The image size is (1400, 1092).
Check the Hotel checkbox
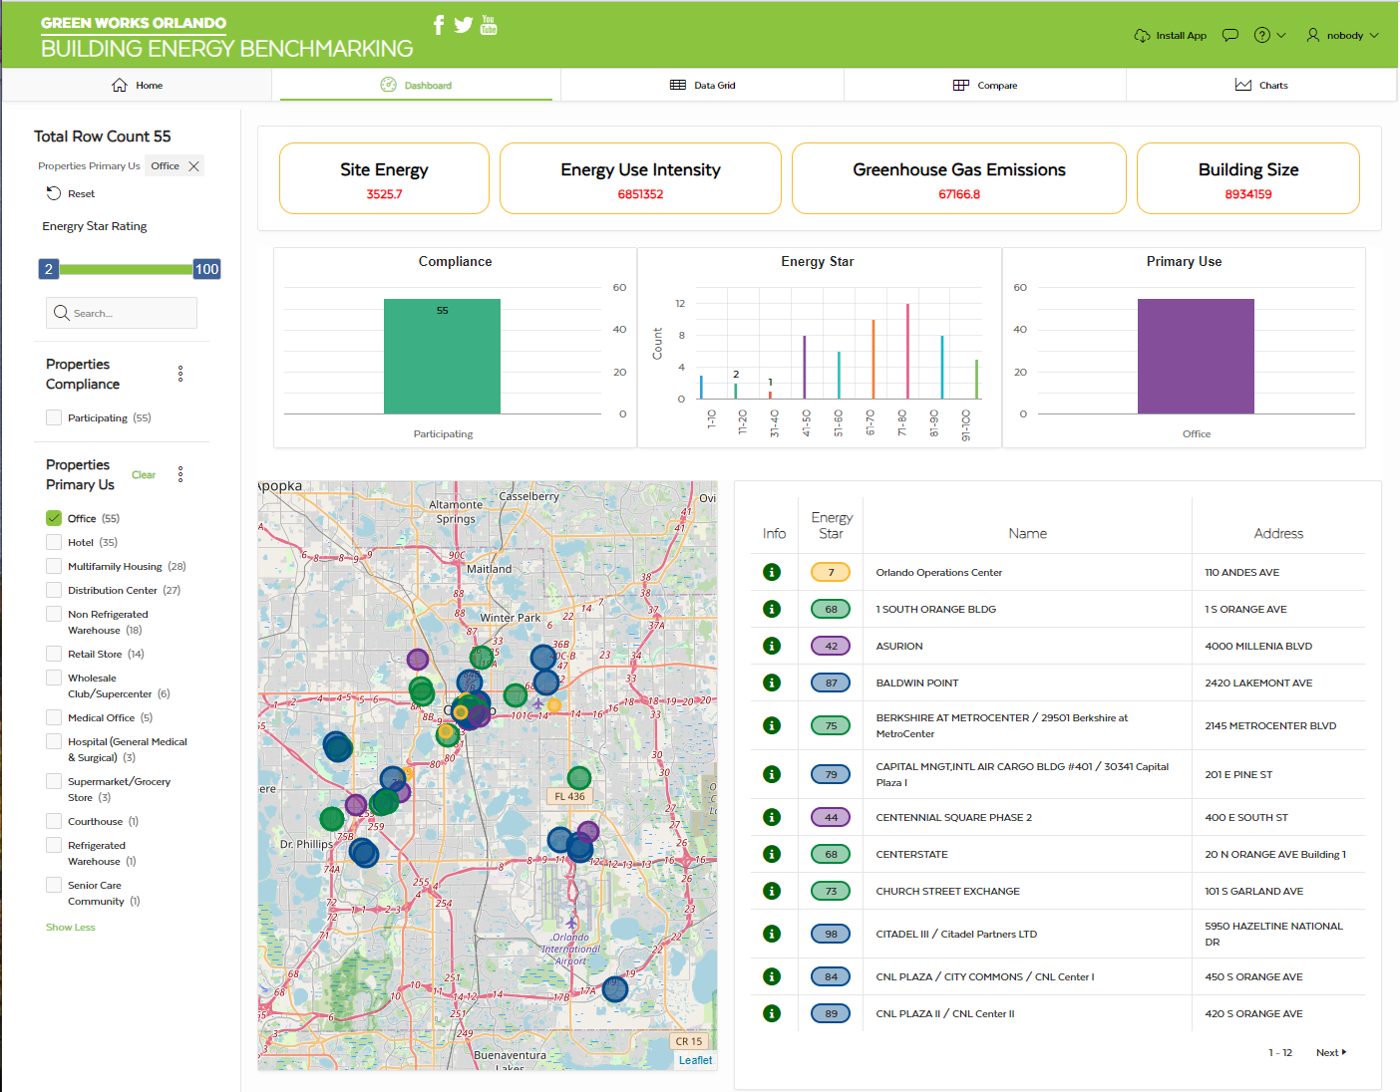(54, 542)
